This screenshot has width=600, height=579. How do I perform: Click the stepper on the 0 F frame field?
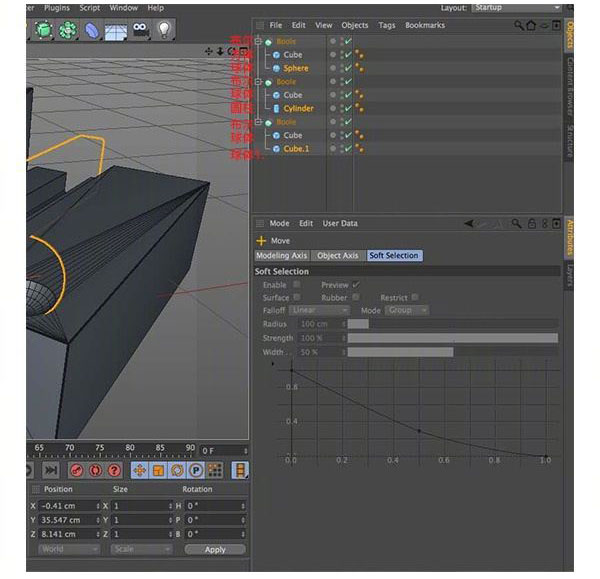coord(245,451)
